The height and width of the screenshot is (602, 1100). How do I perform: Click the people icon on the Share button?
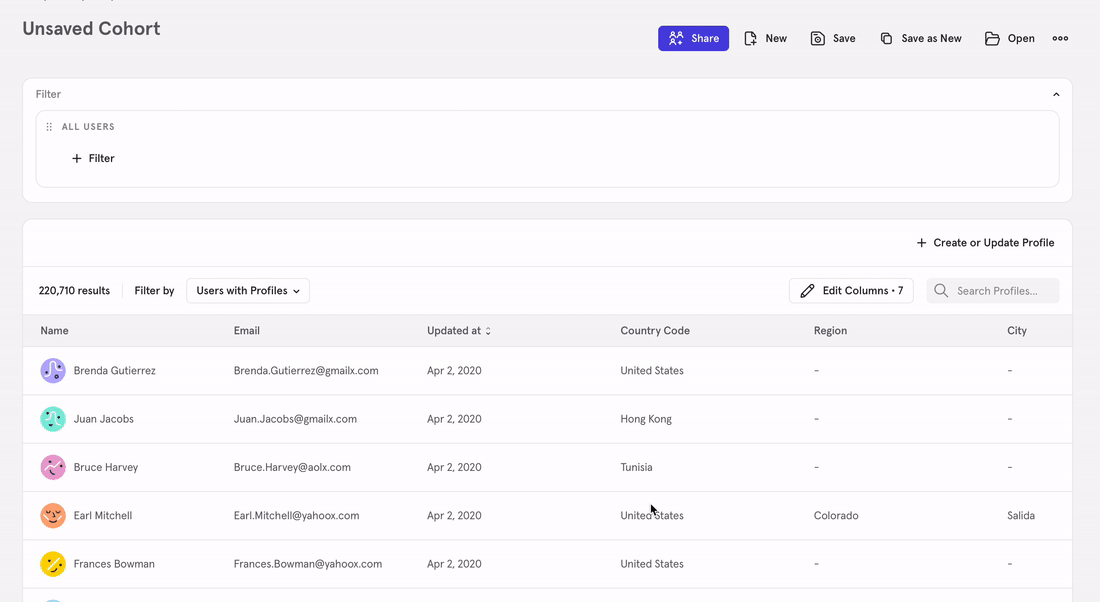click(x=676, y=37)
